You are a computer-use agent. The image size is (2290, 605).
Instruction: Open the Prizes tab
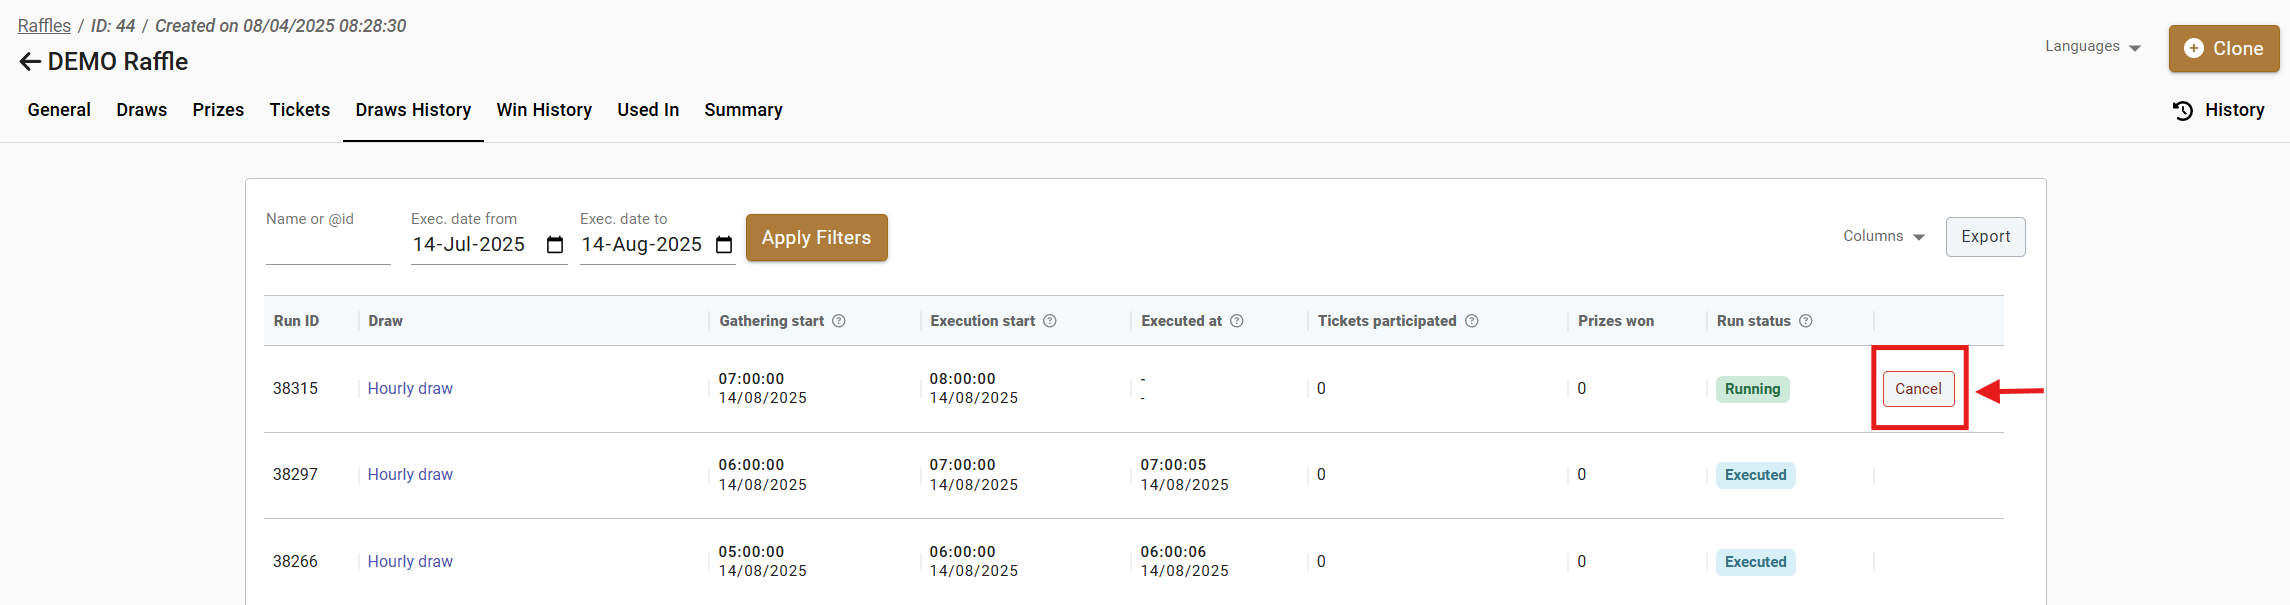218,110
